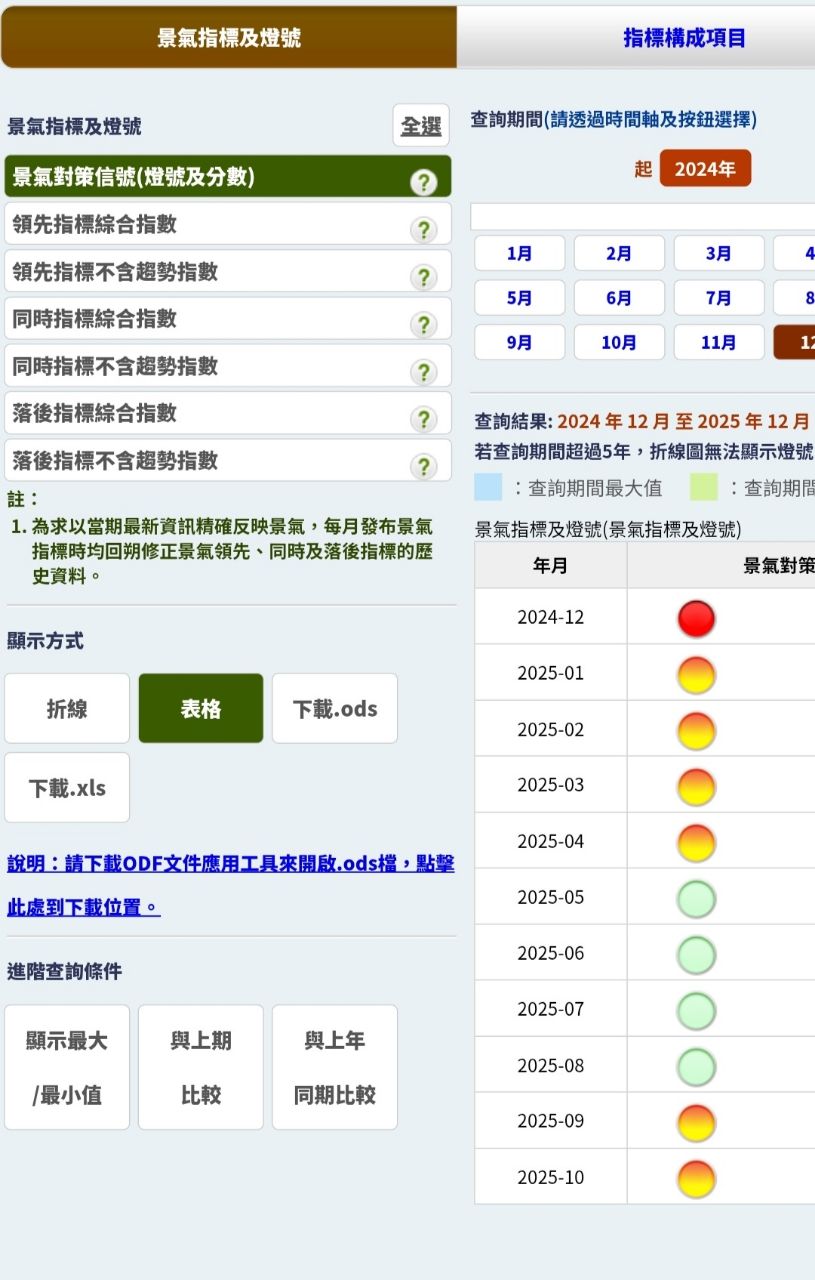Click the blue 查詢期間最大值 legend swatch
The image size is (815, 1280).
point(488,488)
